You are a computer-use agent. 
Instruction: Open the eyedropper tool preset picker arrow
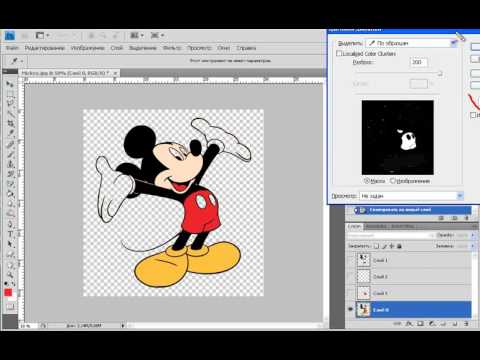pos(22,61)
